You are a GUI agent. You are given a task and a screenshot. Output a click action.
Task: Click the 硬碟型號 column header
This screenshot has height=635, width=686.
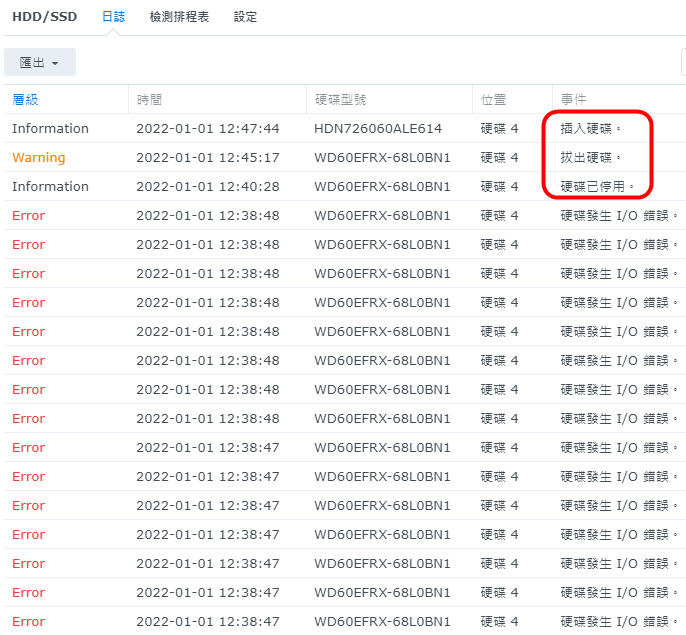pyautogui.click(x=340, y=100)
